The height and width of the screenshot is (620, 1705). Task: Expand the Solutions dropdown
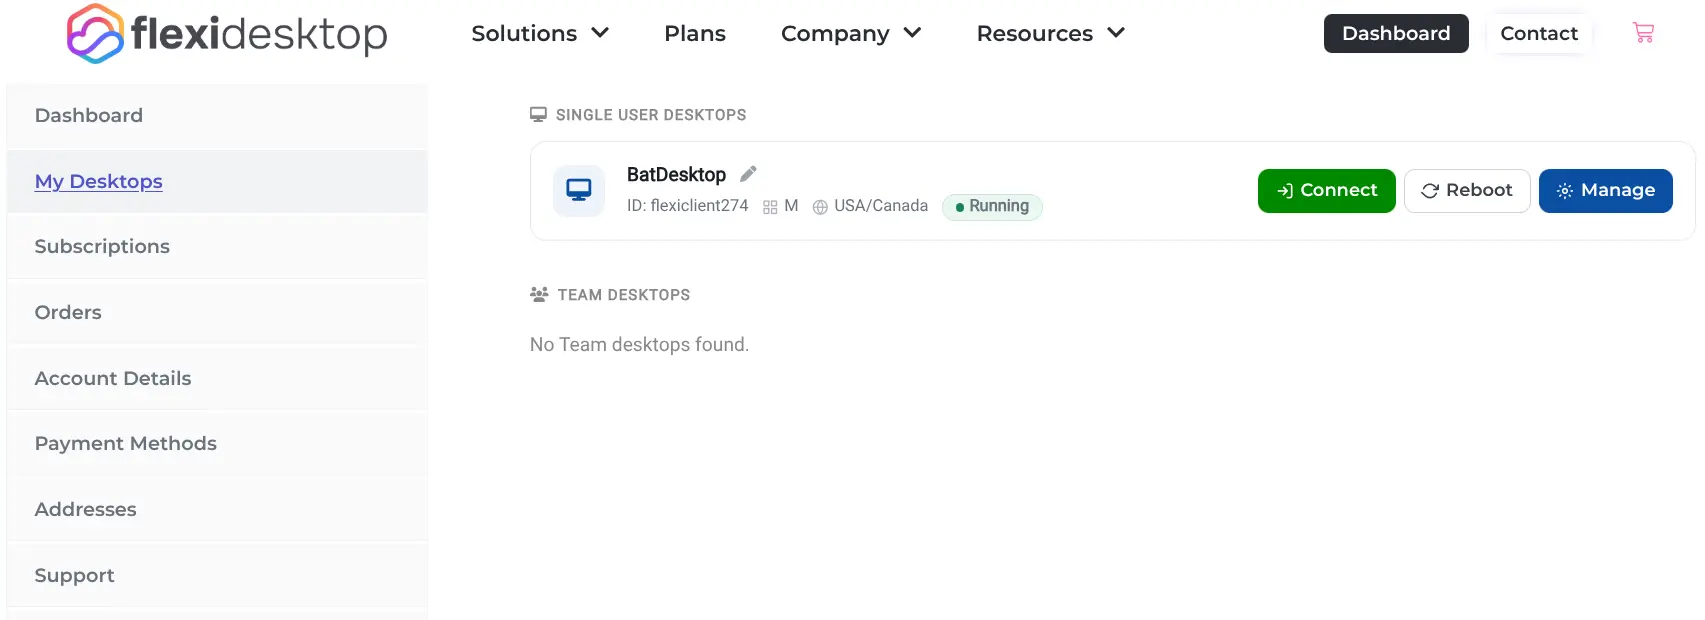pos(540,33)
